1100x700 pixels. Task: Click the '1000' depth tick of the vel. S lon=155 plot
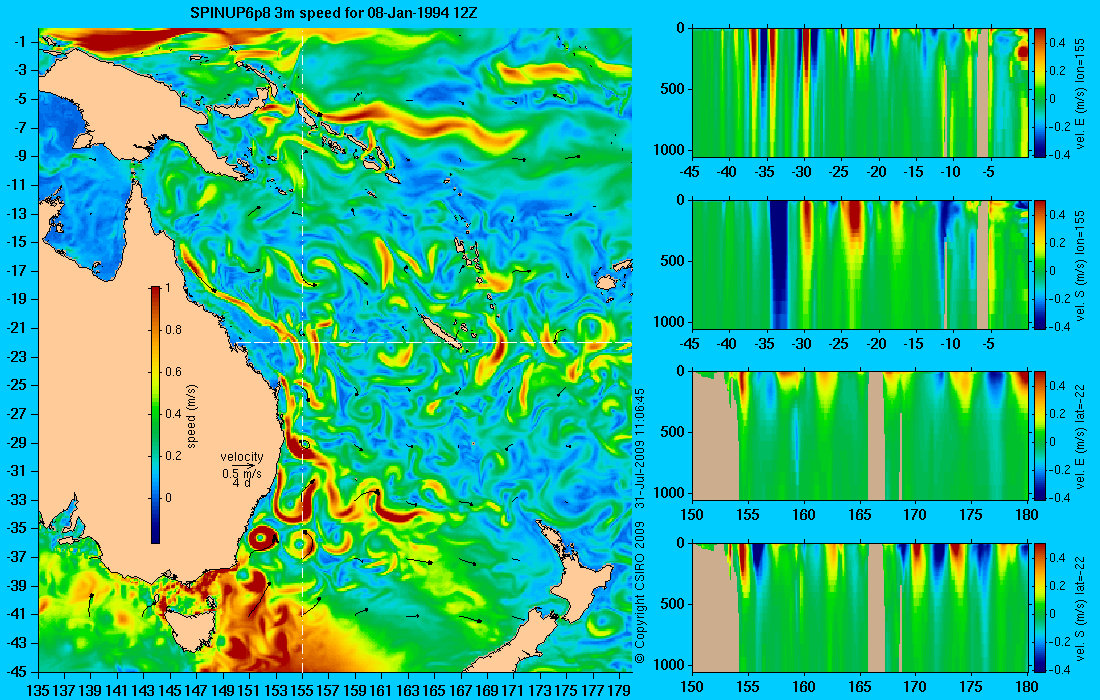coord(671,322)
